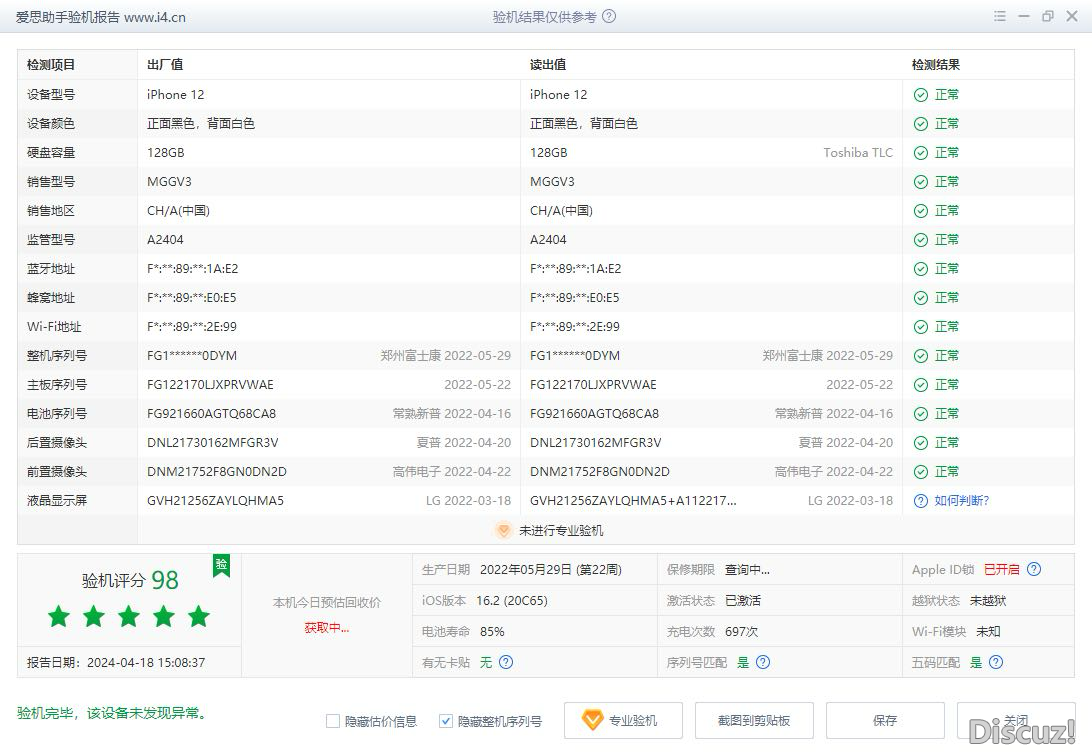Click factory-value A2404 model number

coord(165,239)
